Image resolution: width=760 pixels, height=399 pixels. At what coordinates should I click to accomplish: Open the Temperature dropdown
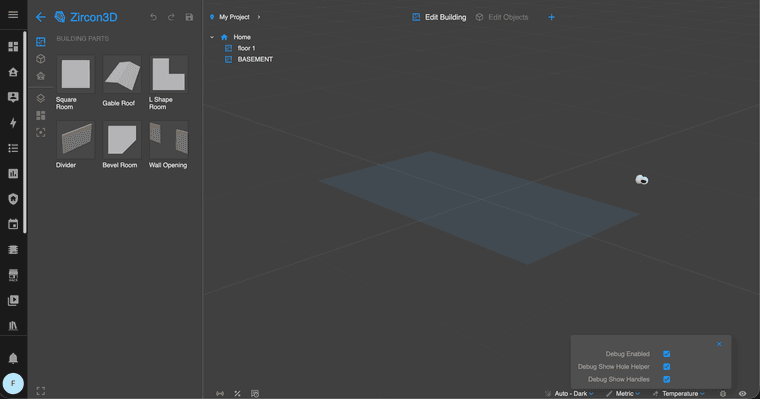click(x=679, y=394)
